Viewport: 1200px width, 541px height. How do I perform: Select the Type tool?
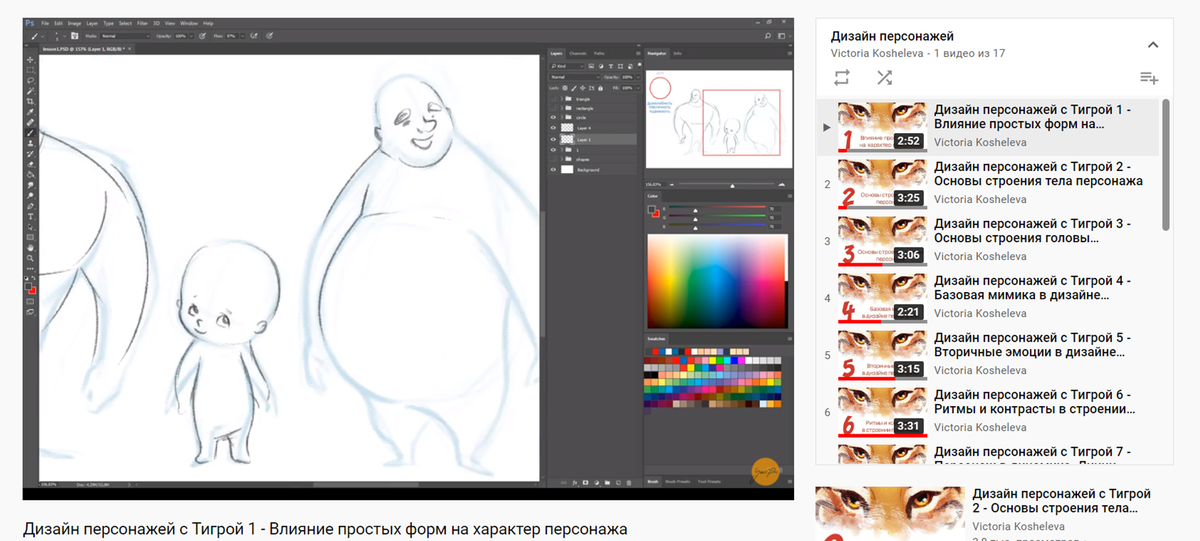point(30,217)
